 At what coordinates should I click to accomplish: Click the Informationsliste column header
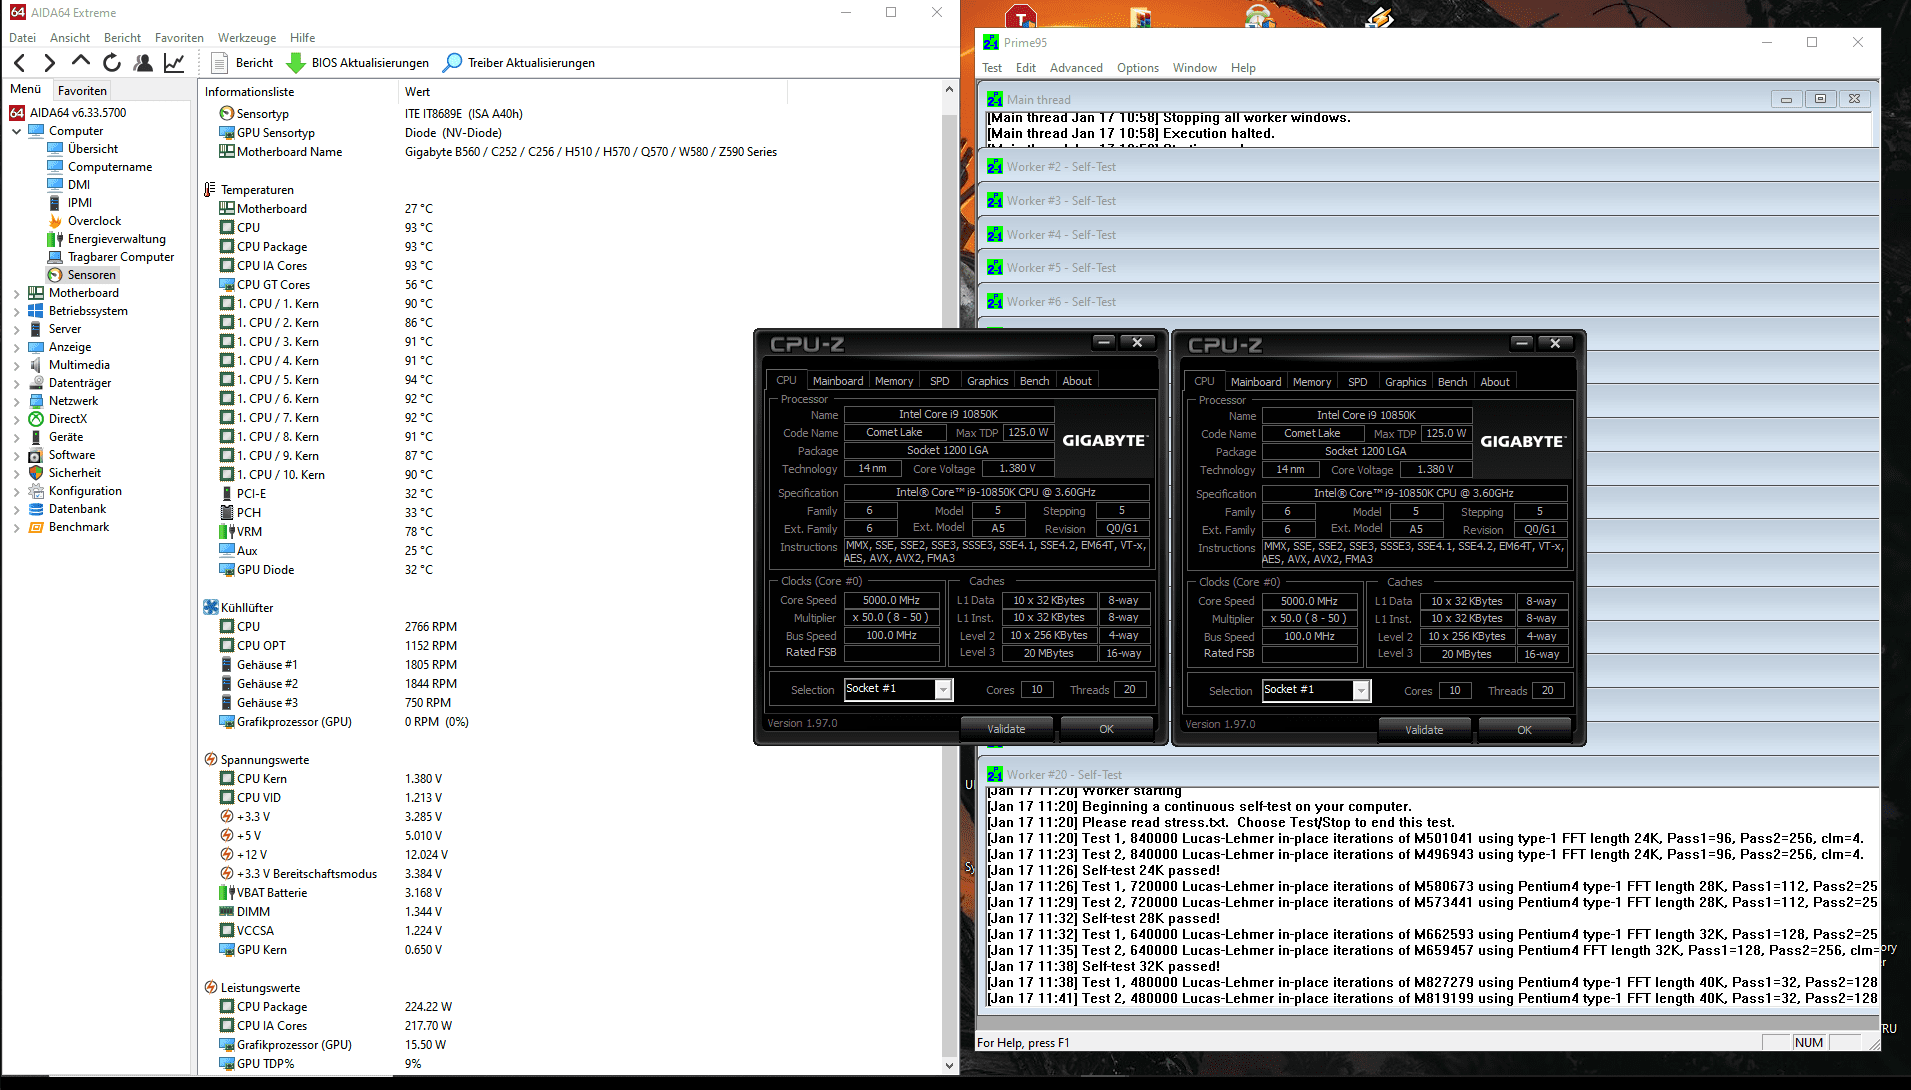(298, 92)
